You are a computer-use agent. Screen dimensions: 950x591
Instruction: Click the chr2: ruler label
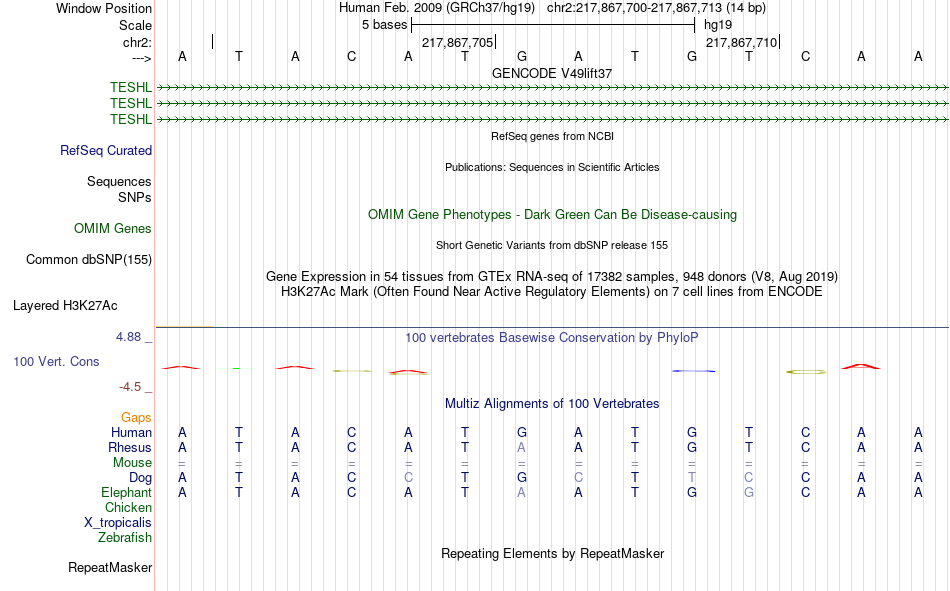click(137, 42)
